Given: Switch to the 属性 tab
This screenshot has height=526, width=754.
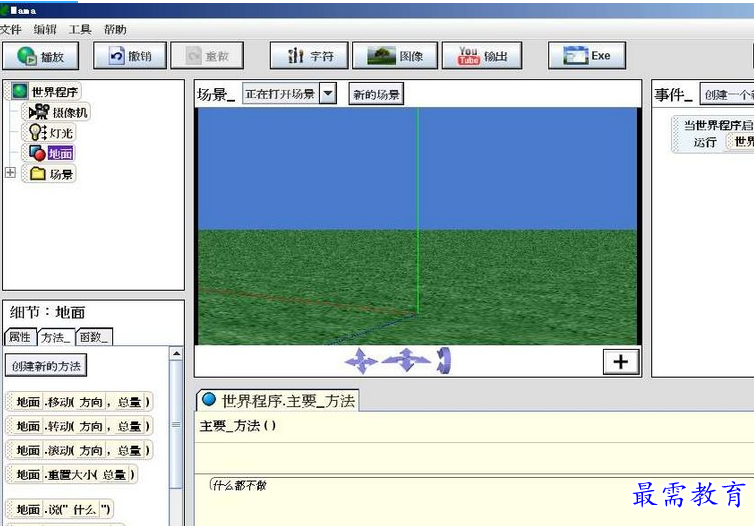Looking at the screenshot, I should (x=20, y=337).
